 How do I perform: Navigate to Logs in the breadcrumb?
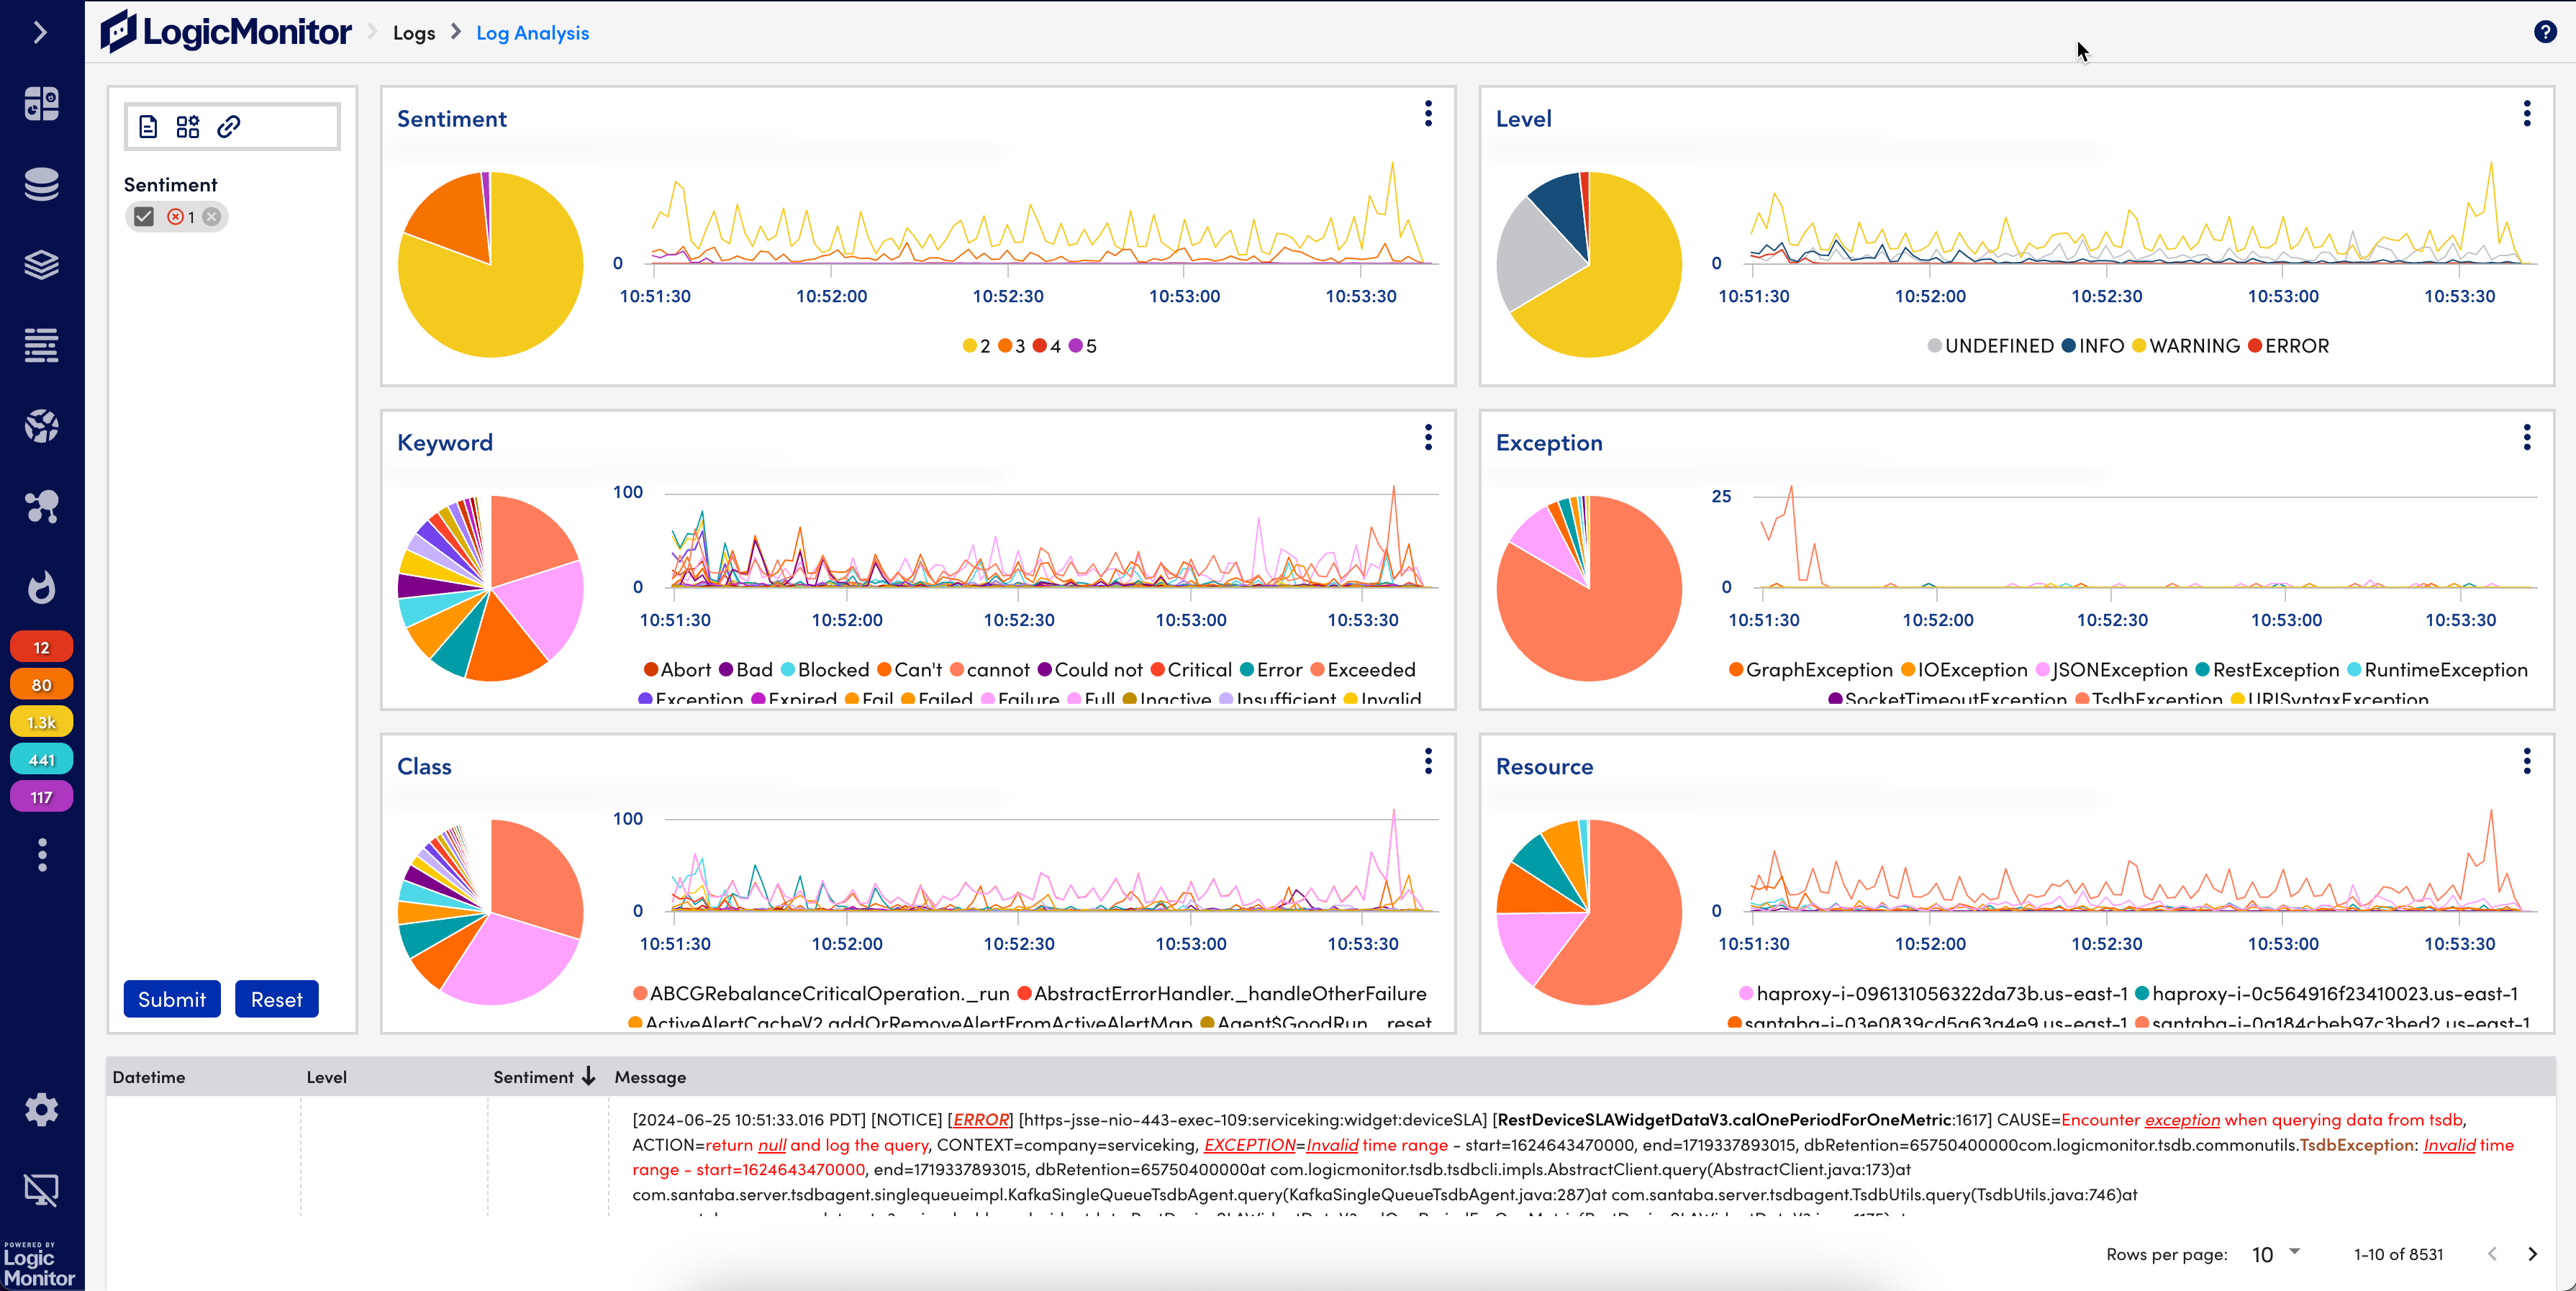coord(414,32)
